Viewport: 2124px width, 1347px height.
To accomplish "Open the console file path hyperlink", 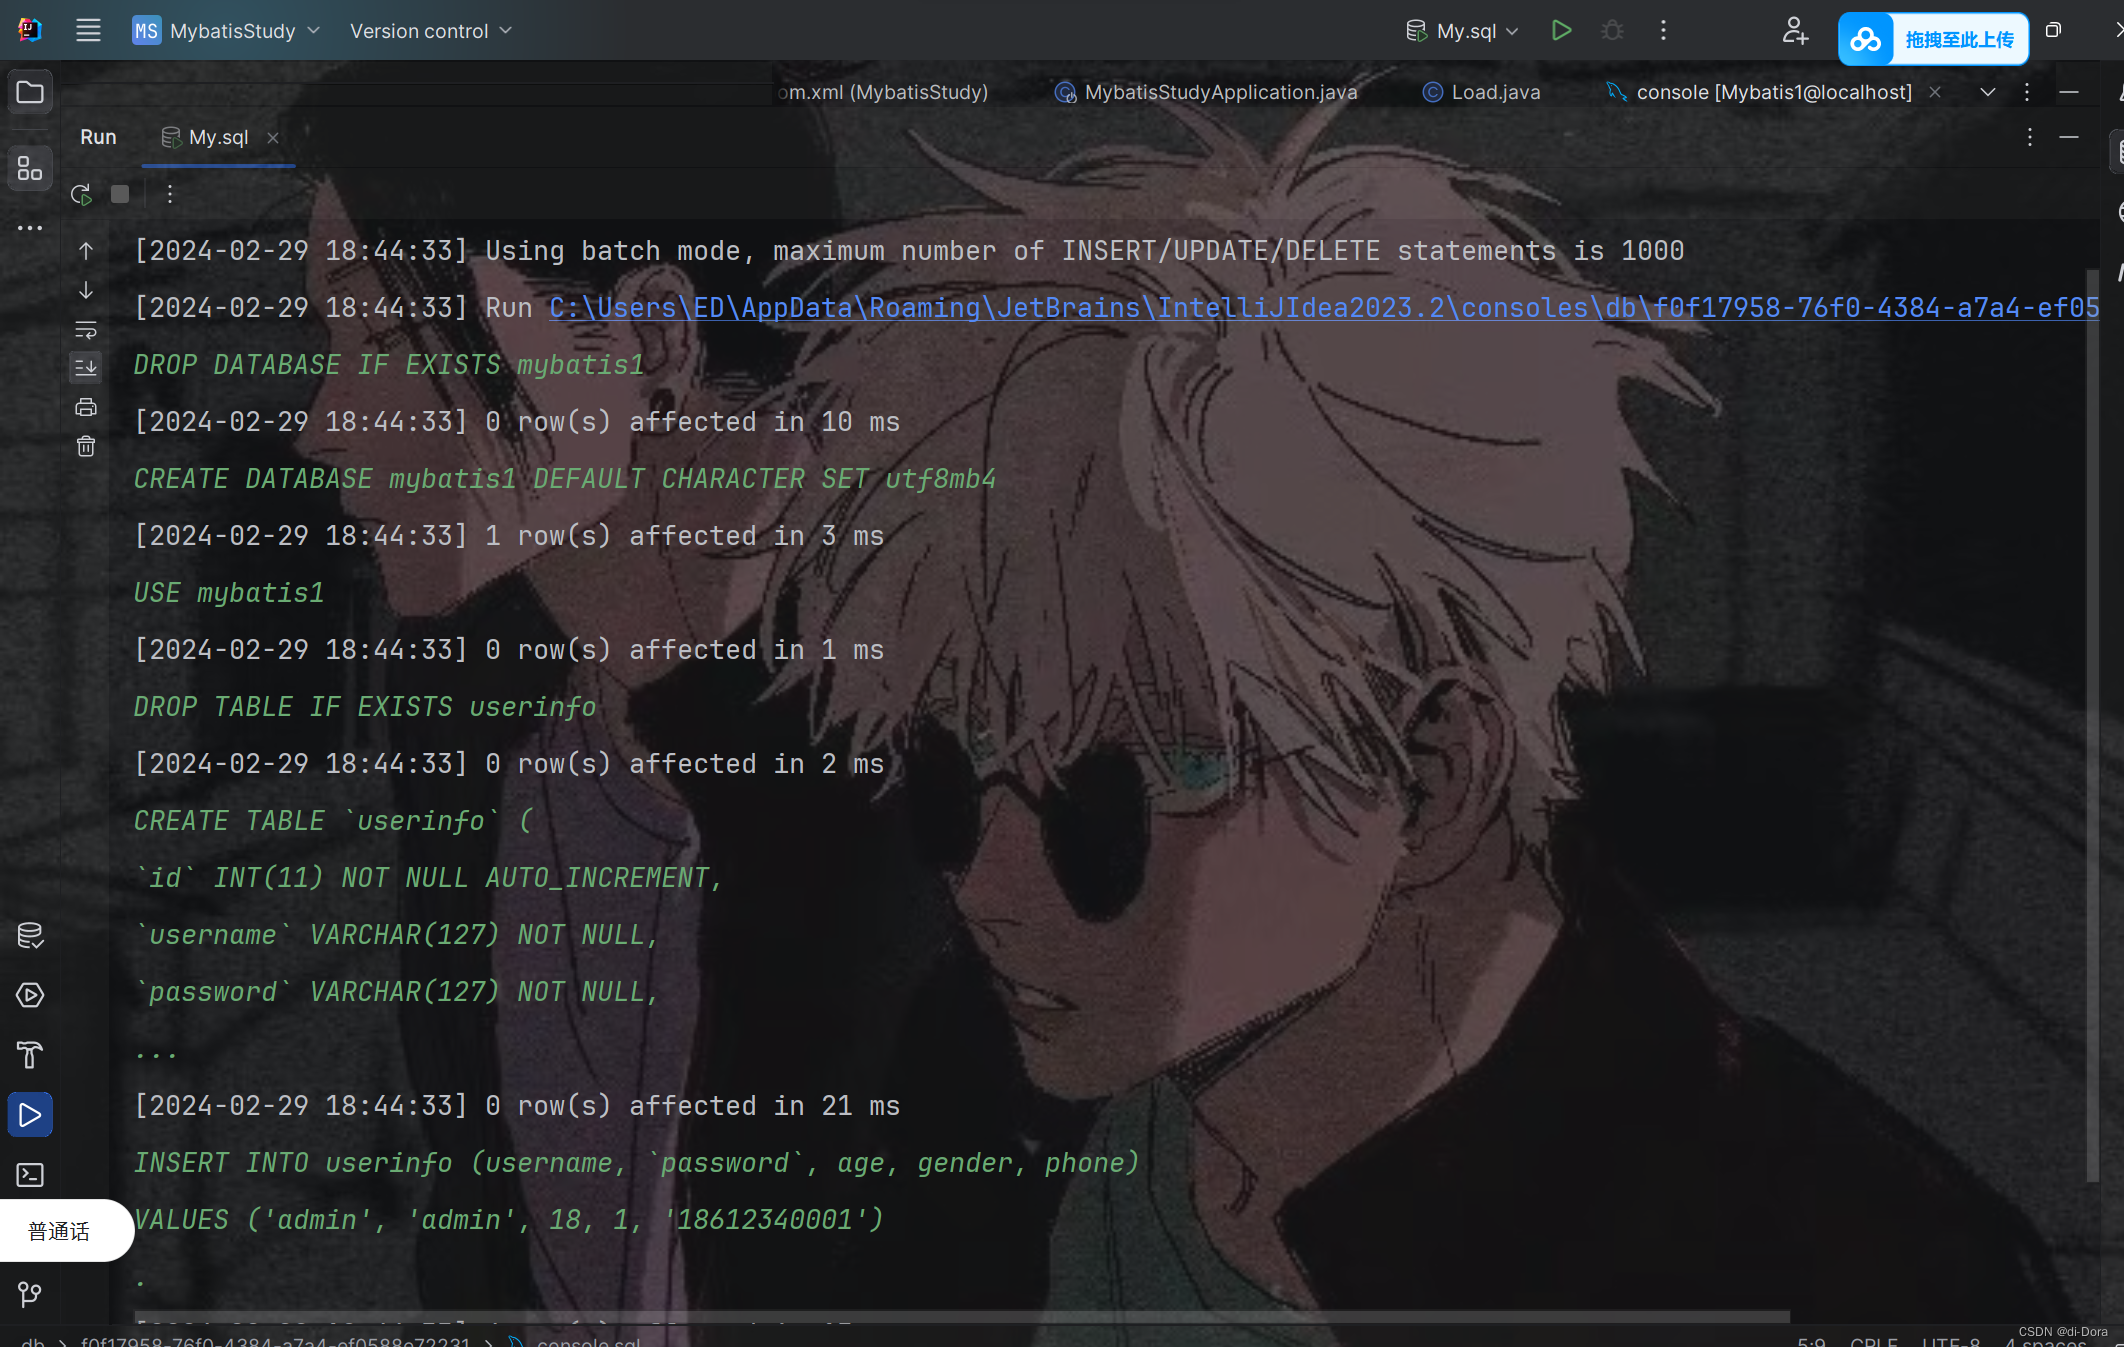I will pos(1322,308).
